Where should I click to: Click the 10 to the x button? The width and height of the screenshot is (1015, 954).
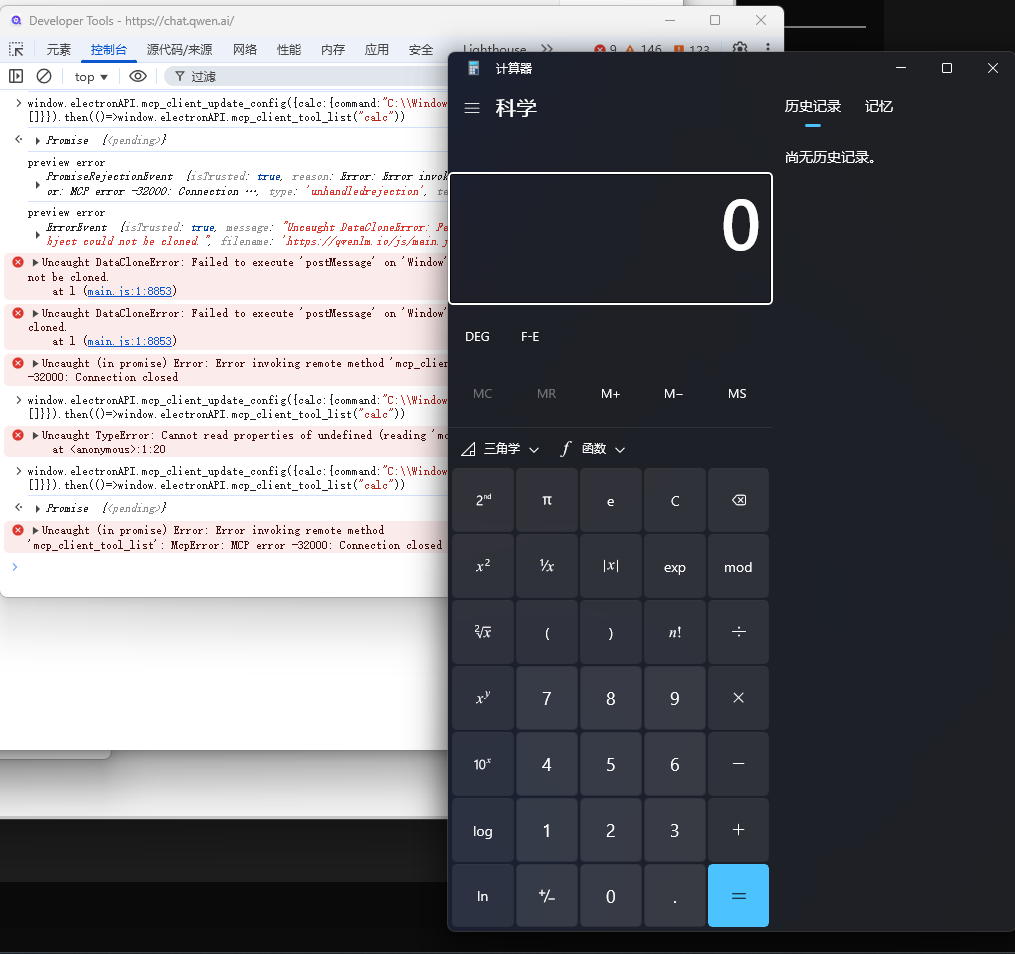pos(484,764)
